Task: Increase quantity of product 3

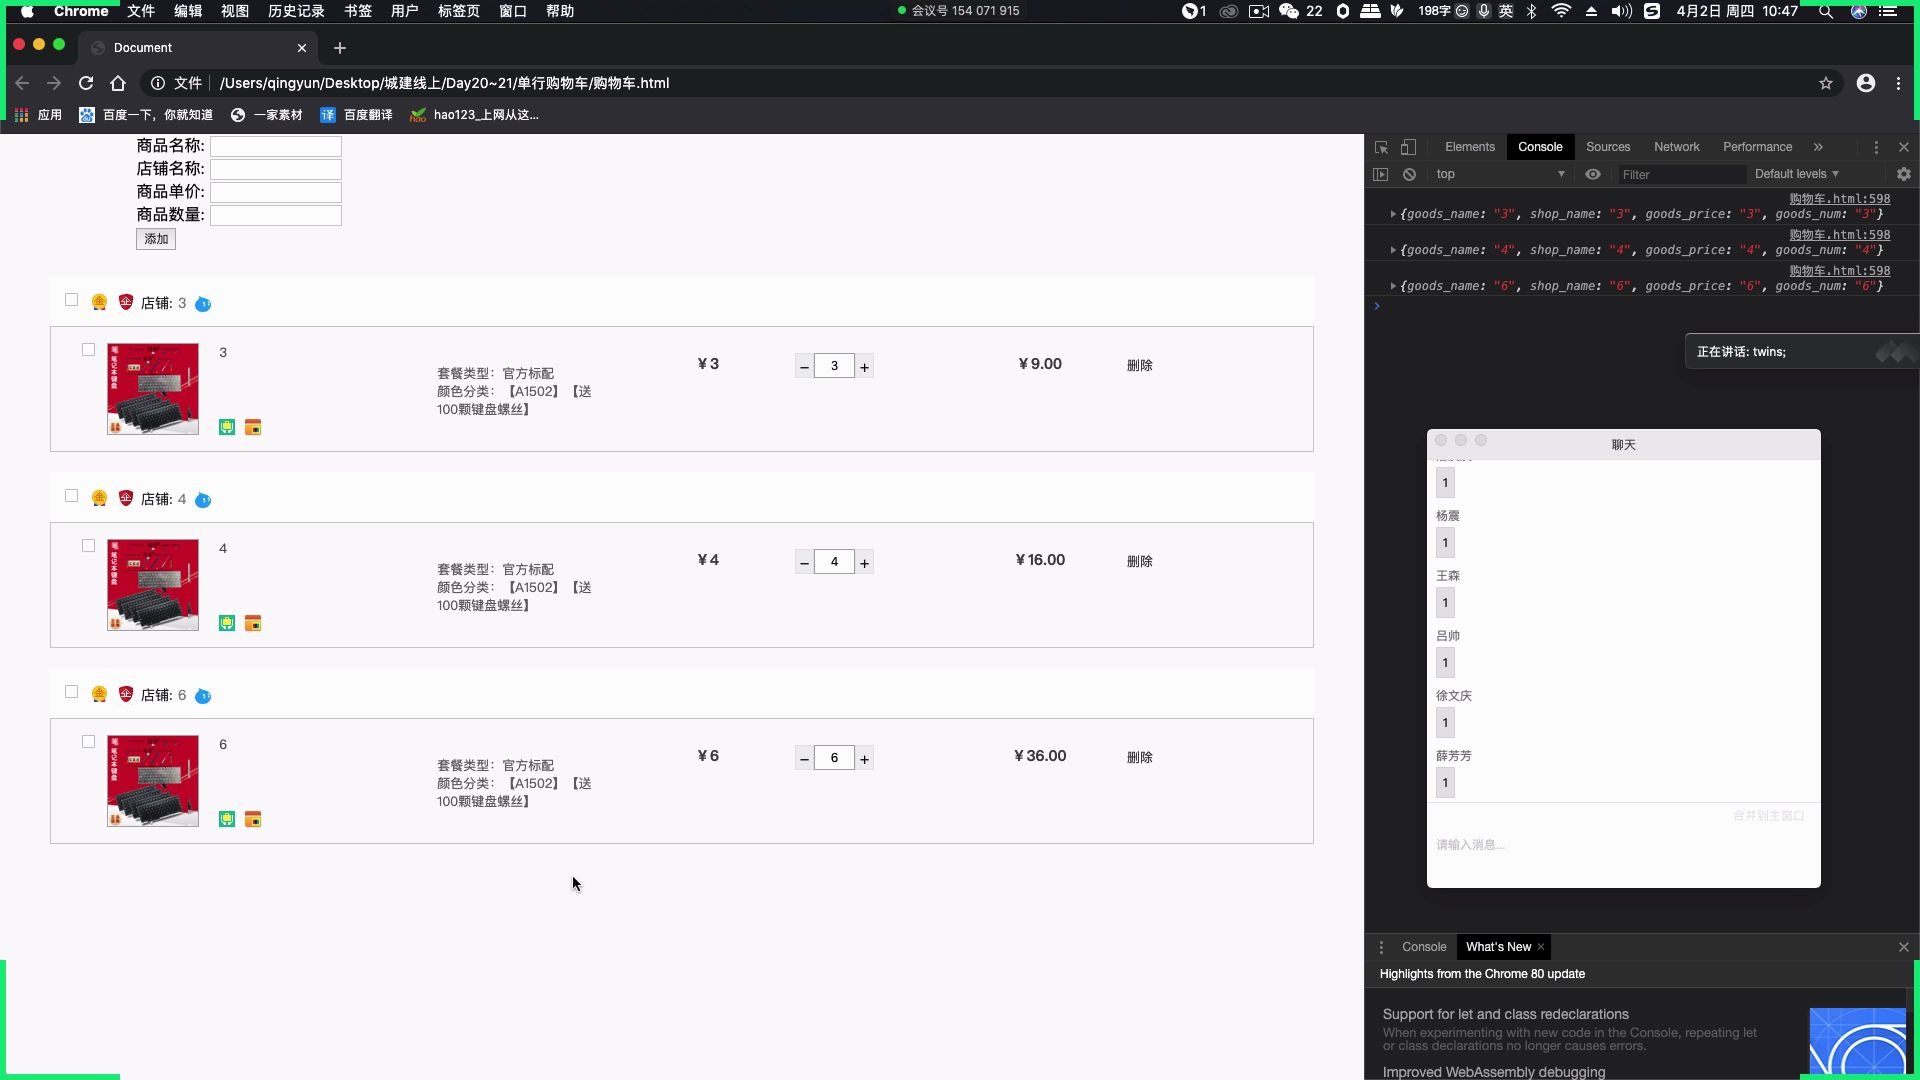Action: pos(865,367)
